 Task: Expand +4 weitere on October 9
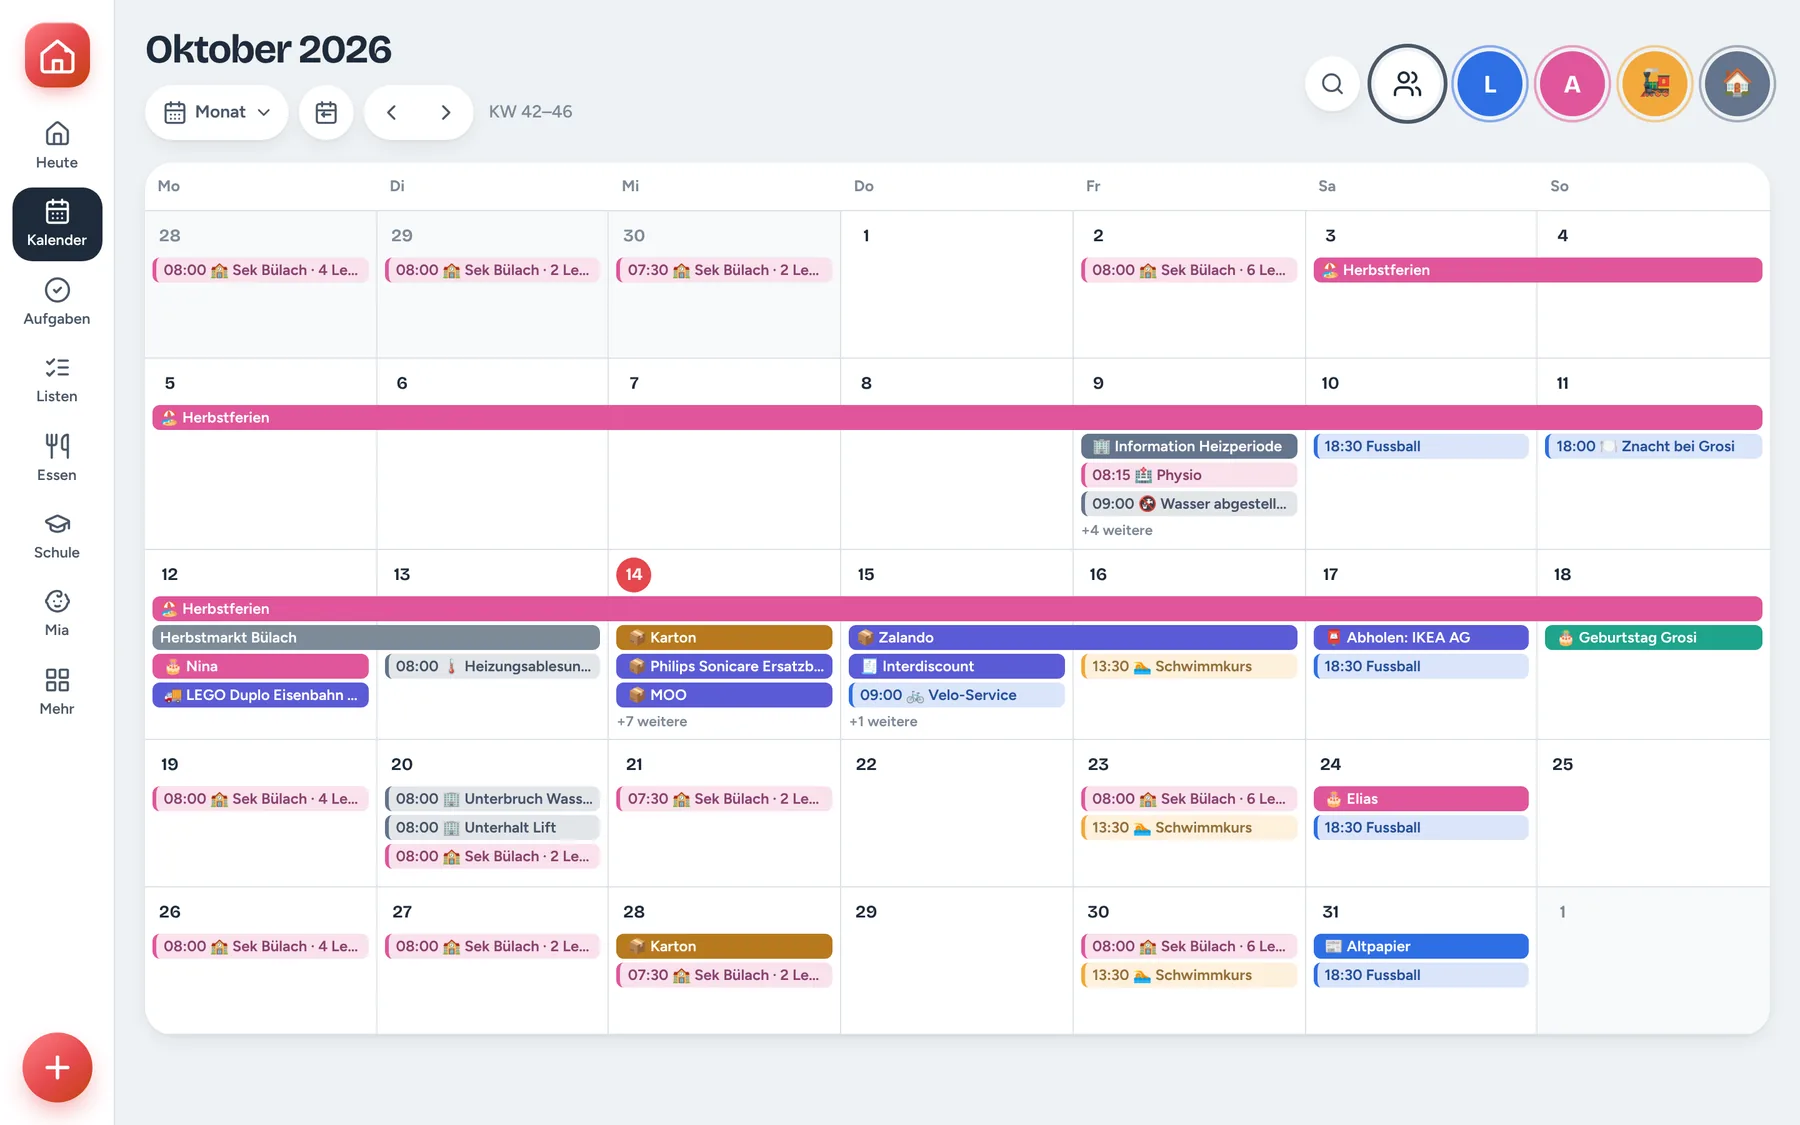point(1117,530)
